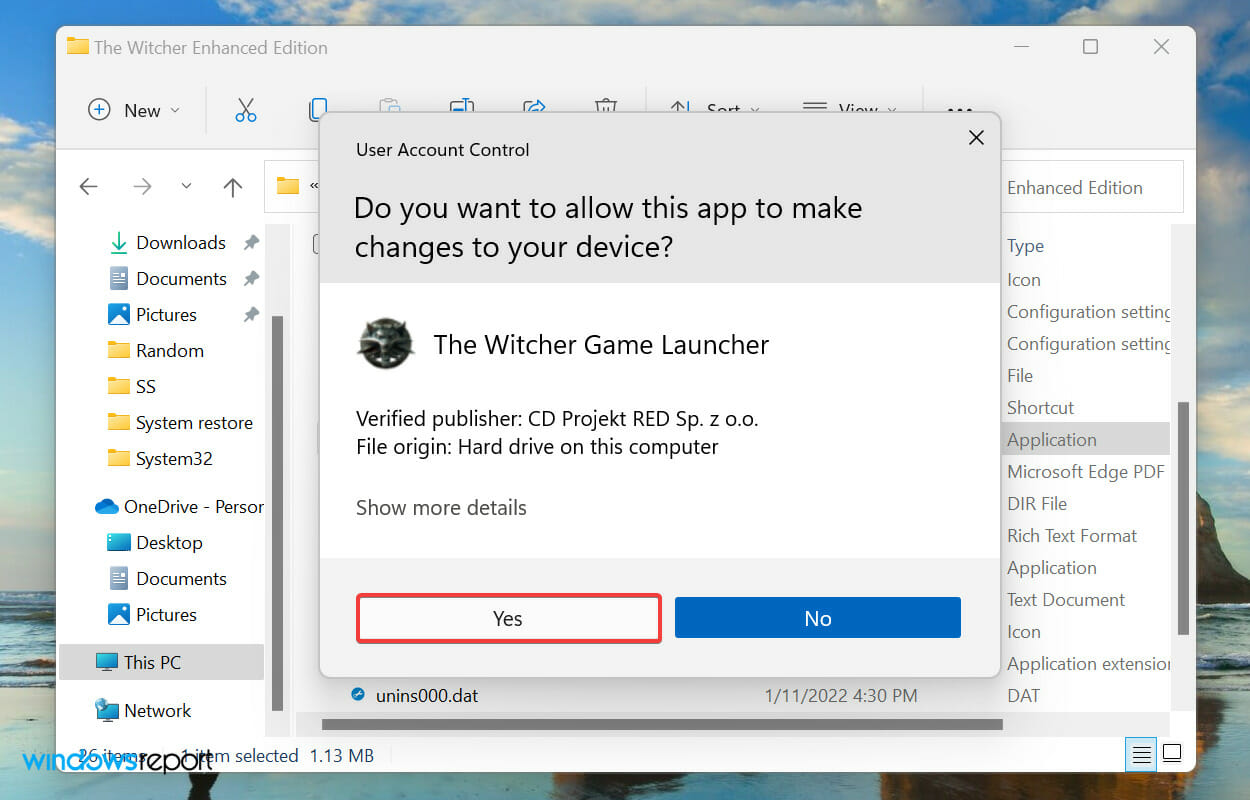Maximize the File Explorer window
Image resolution: width=1250 pixels, height=800 pixels.
[x=1090, y=47]
